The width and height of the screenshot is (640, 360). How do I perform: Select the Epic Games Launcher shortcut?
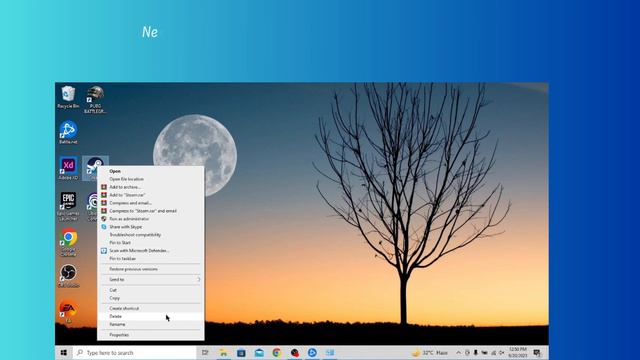coord(68,206)
